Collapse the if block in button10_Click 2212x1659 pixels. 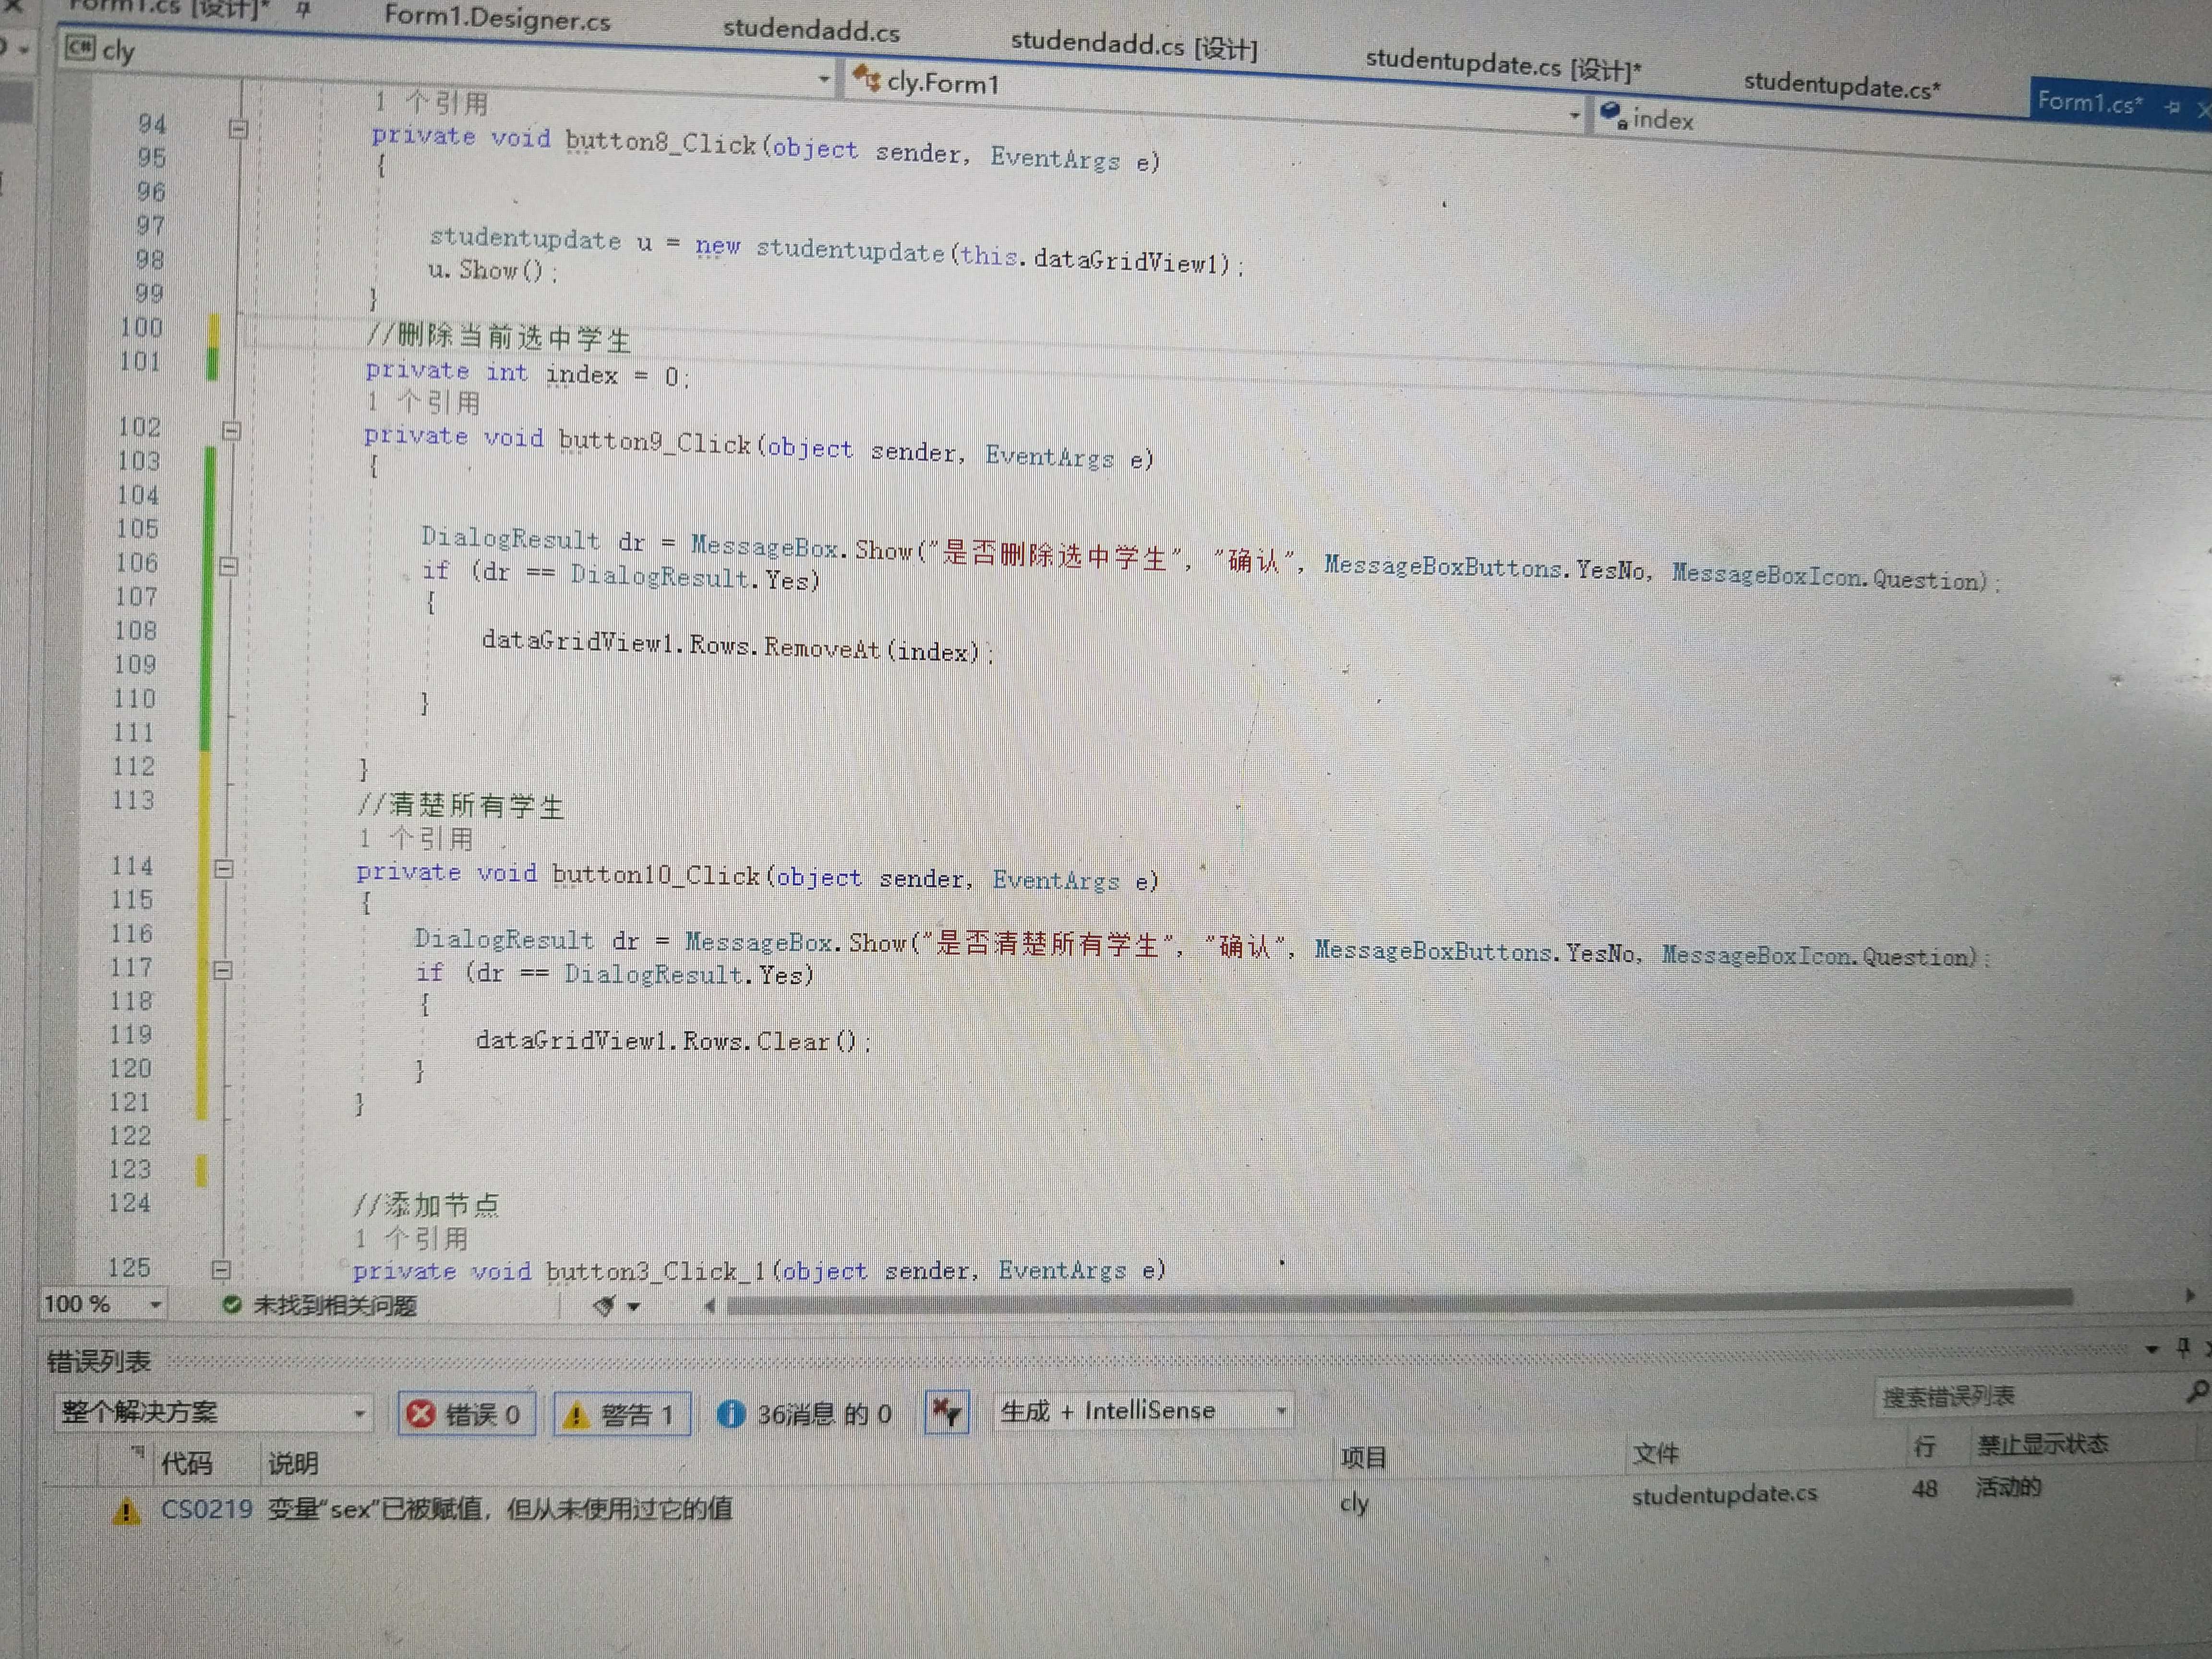tap(223, 970)
